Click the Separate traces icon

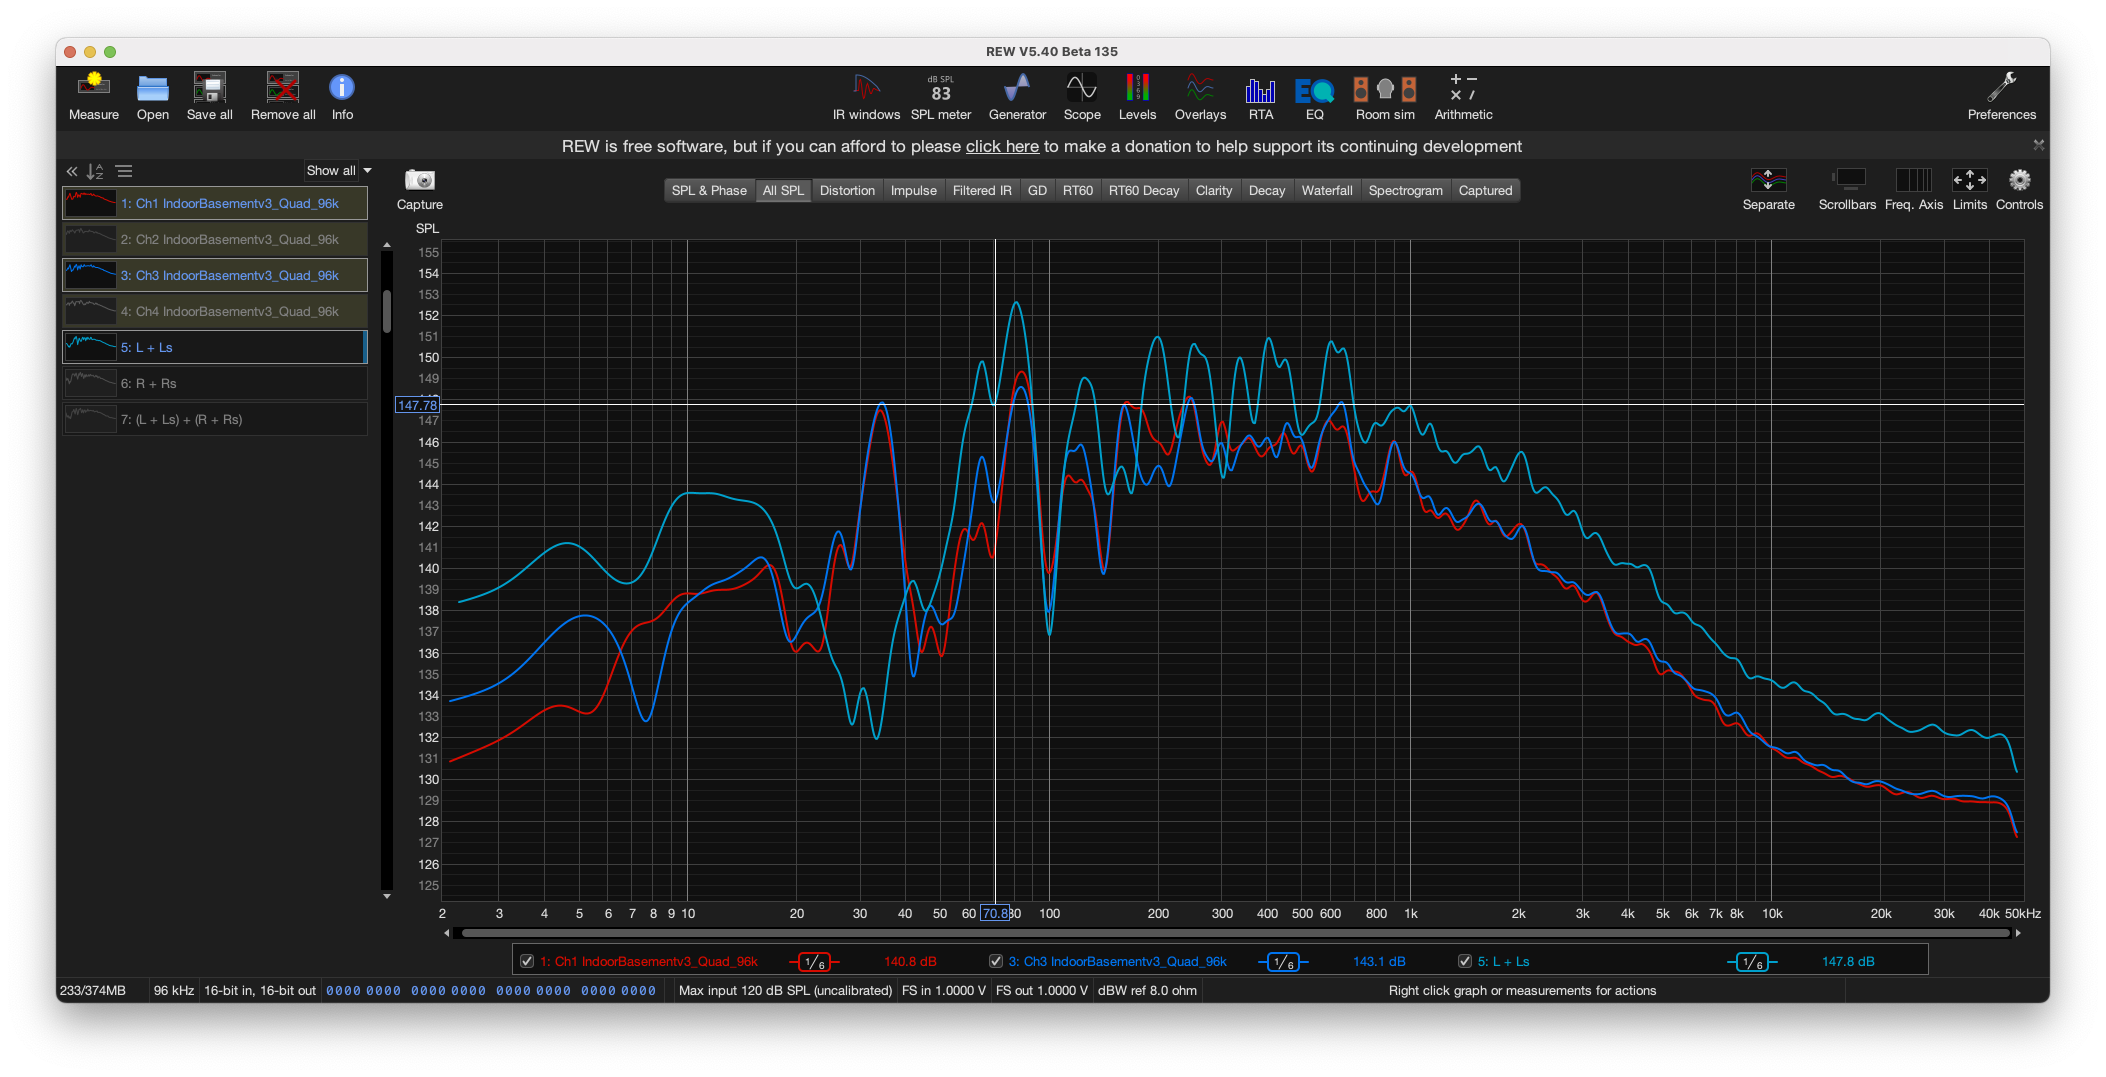click(1768, 188)
